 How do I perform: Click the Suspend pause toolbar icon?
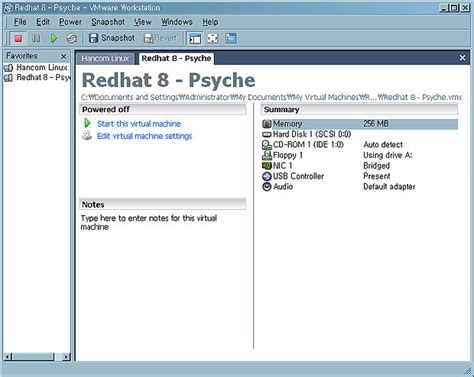pyautogui.click(x=36, y=38)
